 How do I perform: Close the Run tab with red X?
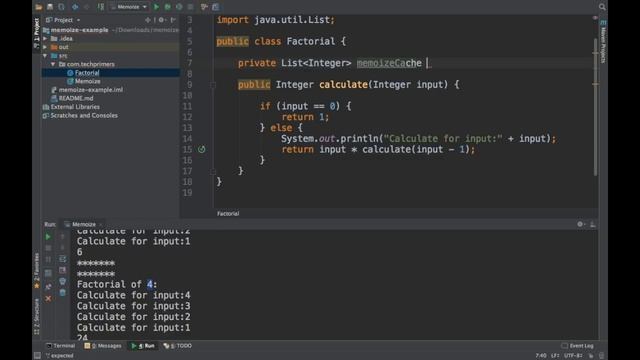[48, 299]
